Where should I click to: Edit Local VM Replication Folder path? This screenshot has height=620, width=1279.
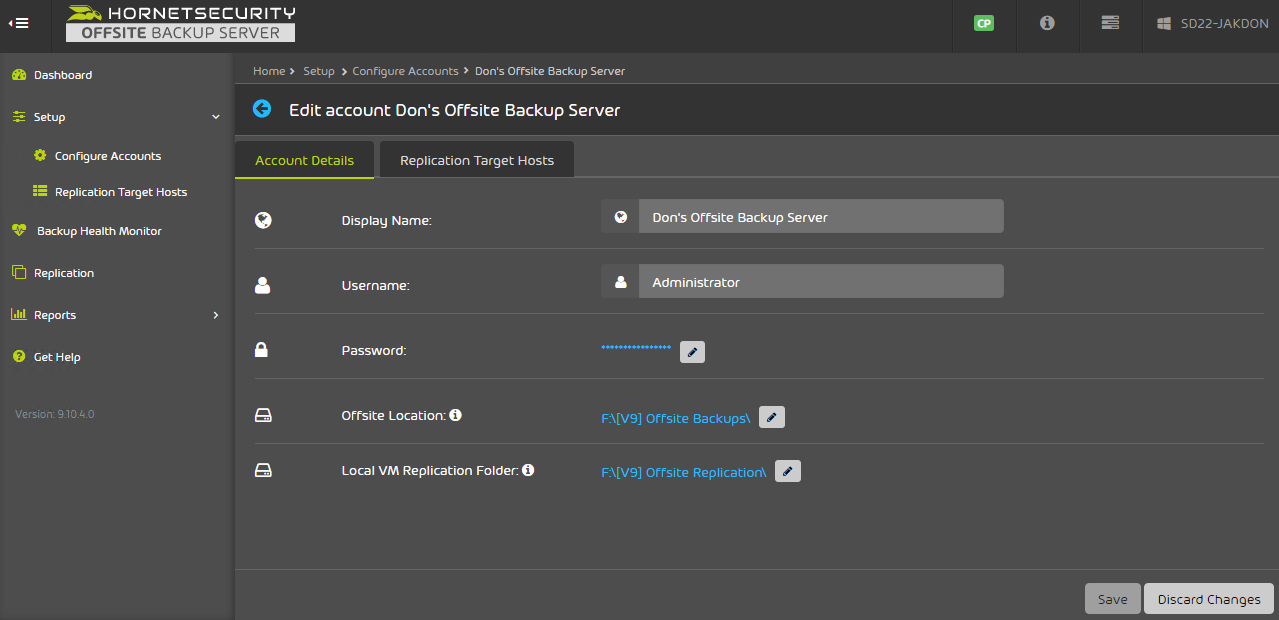tap(788, 471)
